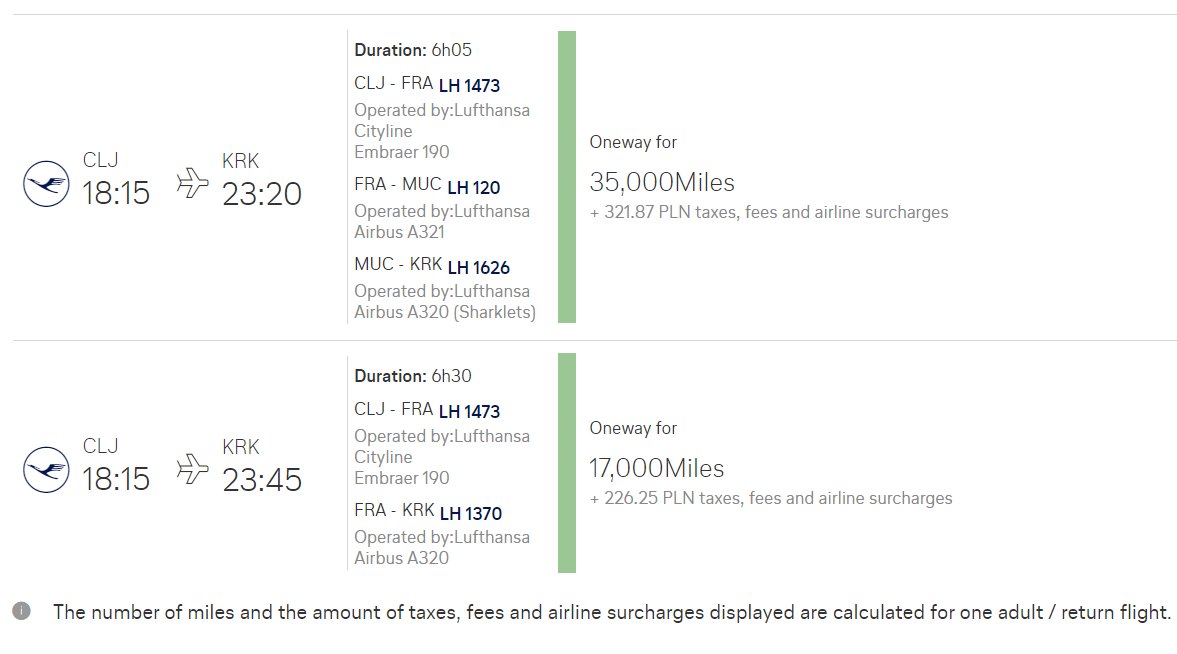Click the green bar of the 6h05 flight

click(x=567, y=177)
